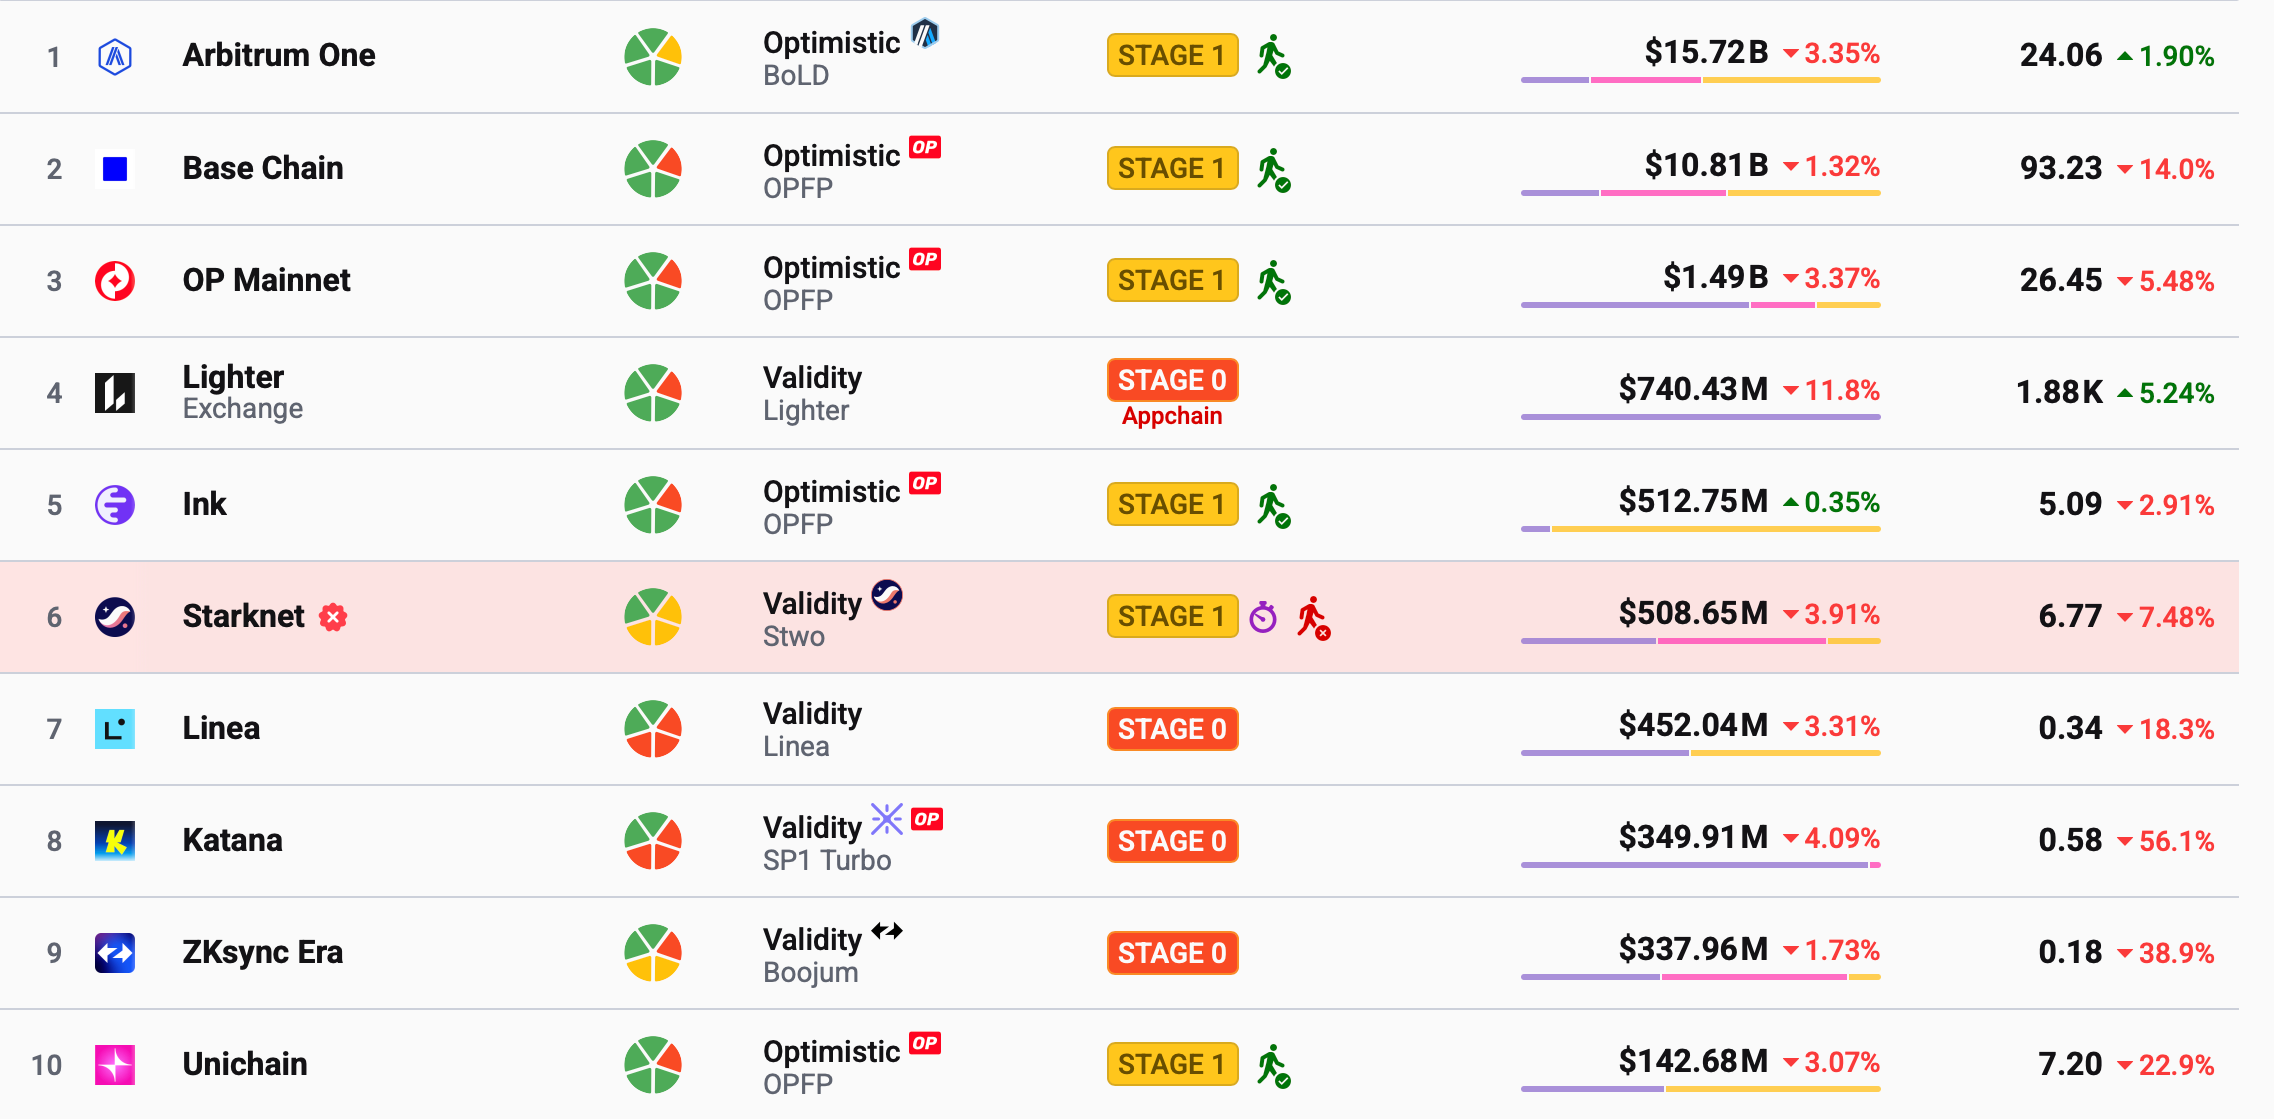Viewport: 2274px width, 1119px height.
Task: Click Unichain's STAGE 1 badge
Action: pos(1172,1065)
